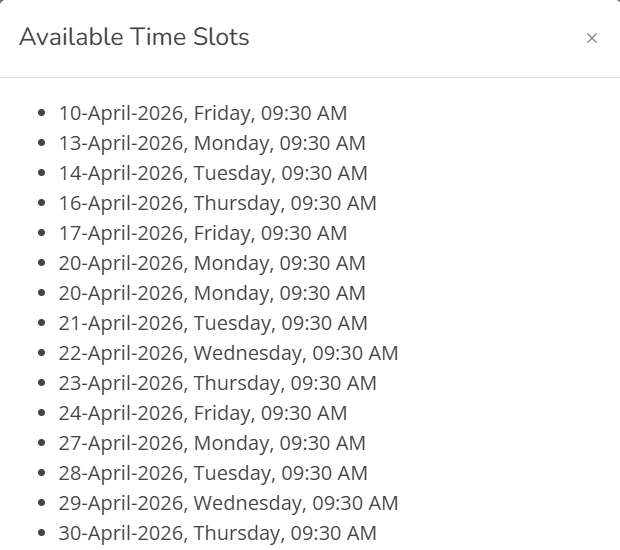Pick the 24-April-2026 Friday slot
This screenshot has height=550, width=620.
tap(203, 413)
